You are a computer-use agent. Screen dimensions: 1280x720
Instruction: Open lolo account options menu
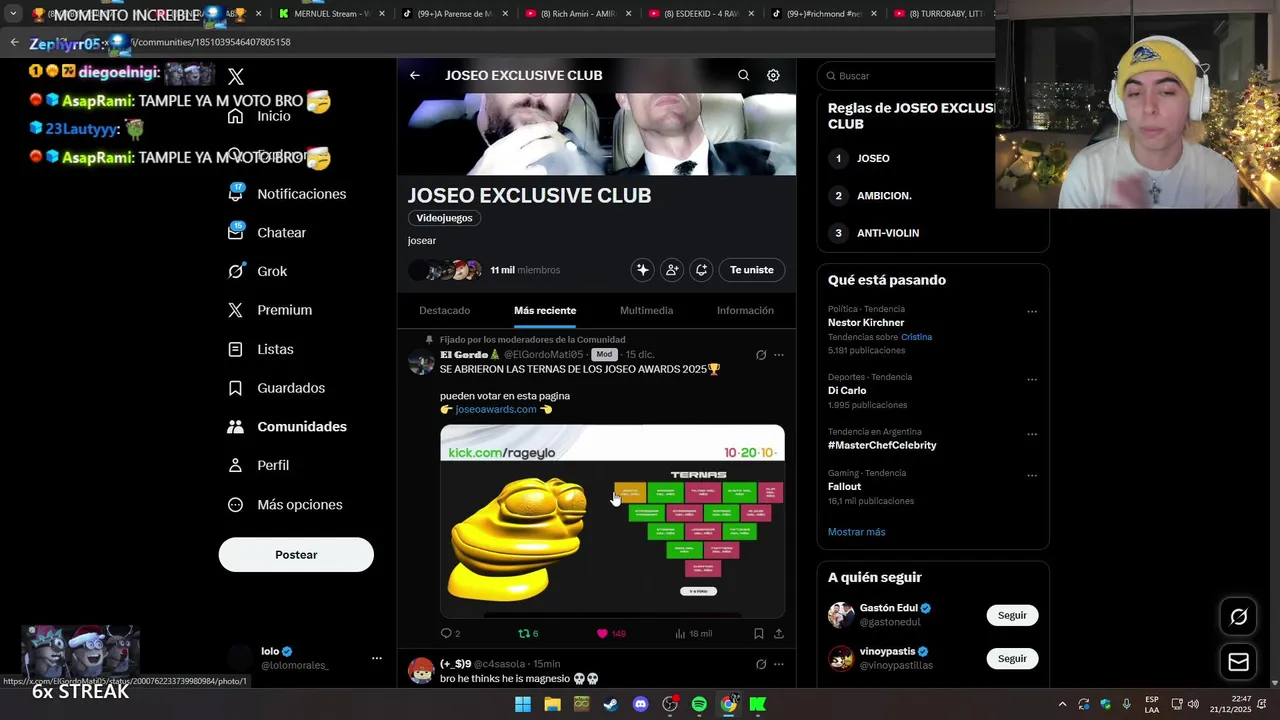(x=377, y=658)
